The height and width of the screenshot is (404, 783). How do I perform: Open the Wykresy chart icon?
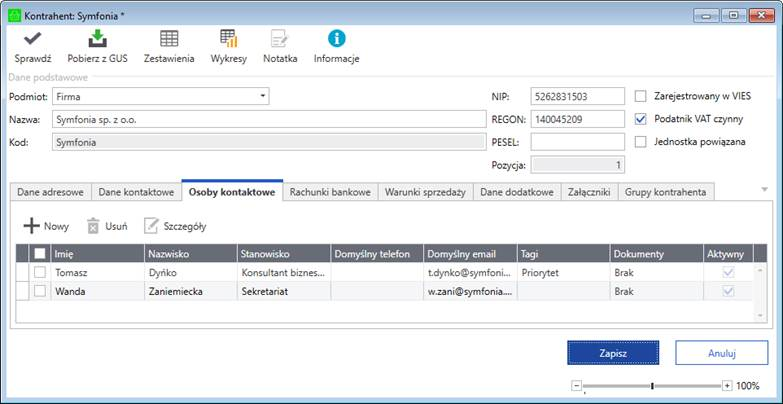(x=229, y=39)
